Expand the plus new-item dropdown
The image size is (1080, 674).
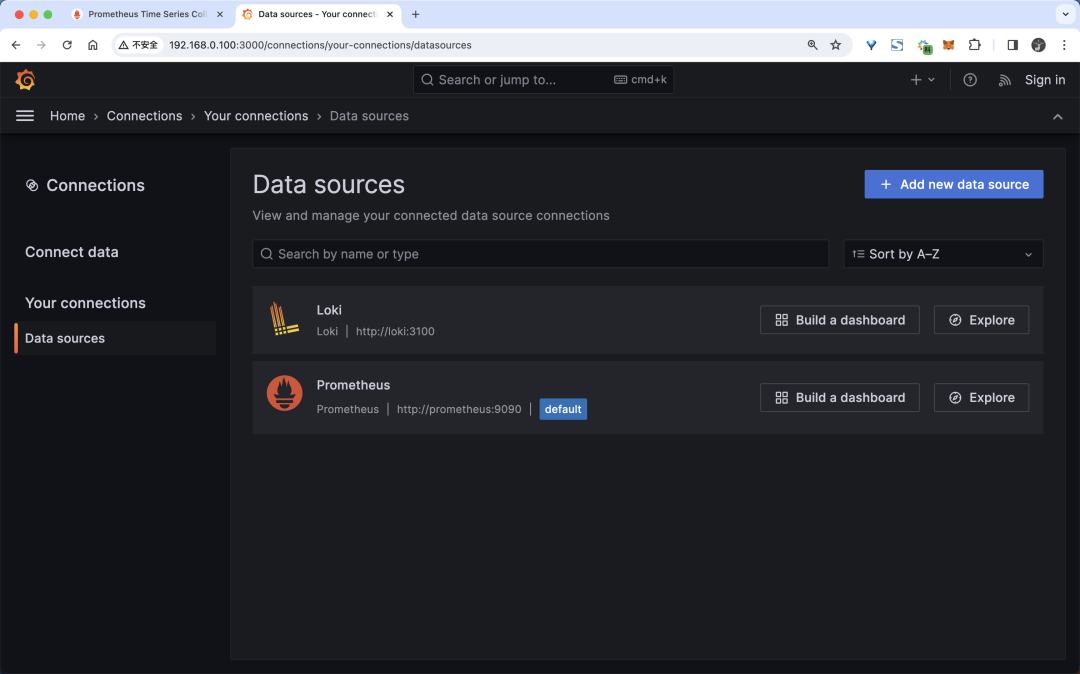(x=922, y=80)
